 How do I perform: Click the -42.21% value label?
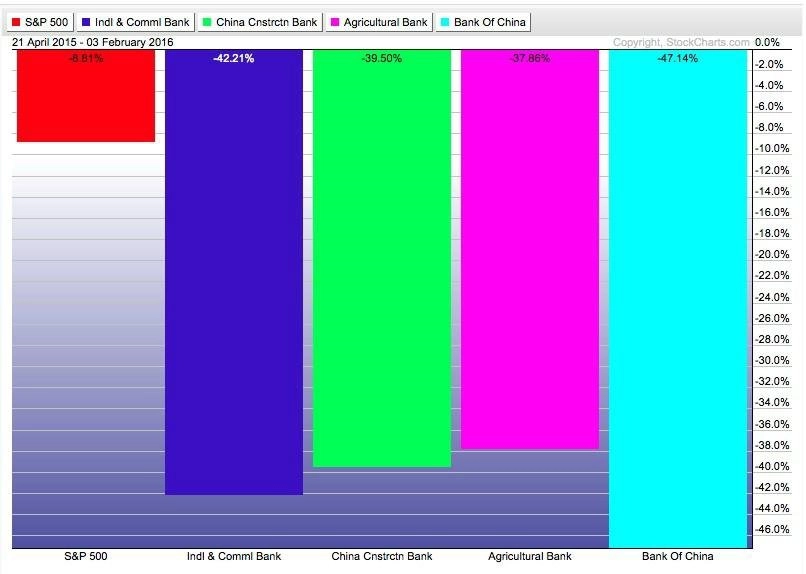coord(234,58)
